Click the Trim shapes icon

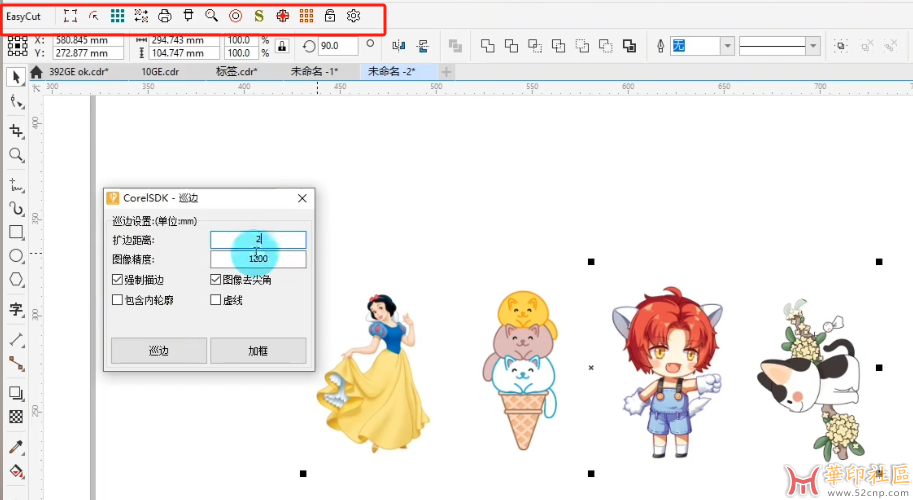(511, 46)
